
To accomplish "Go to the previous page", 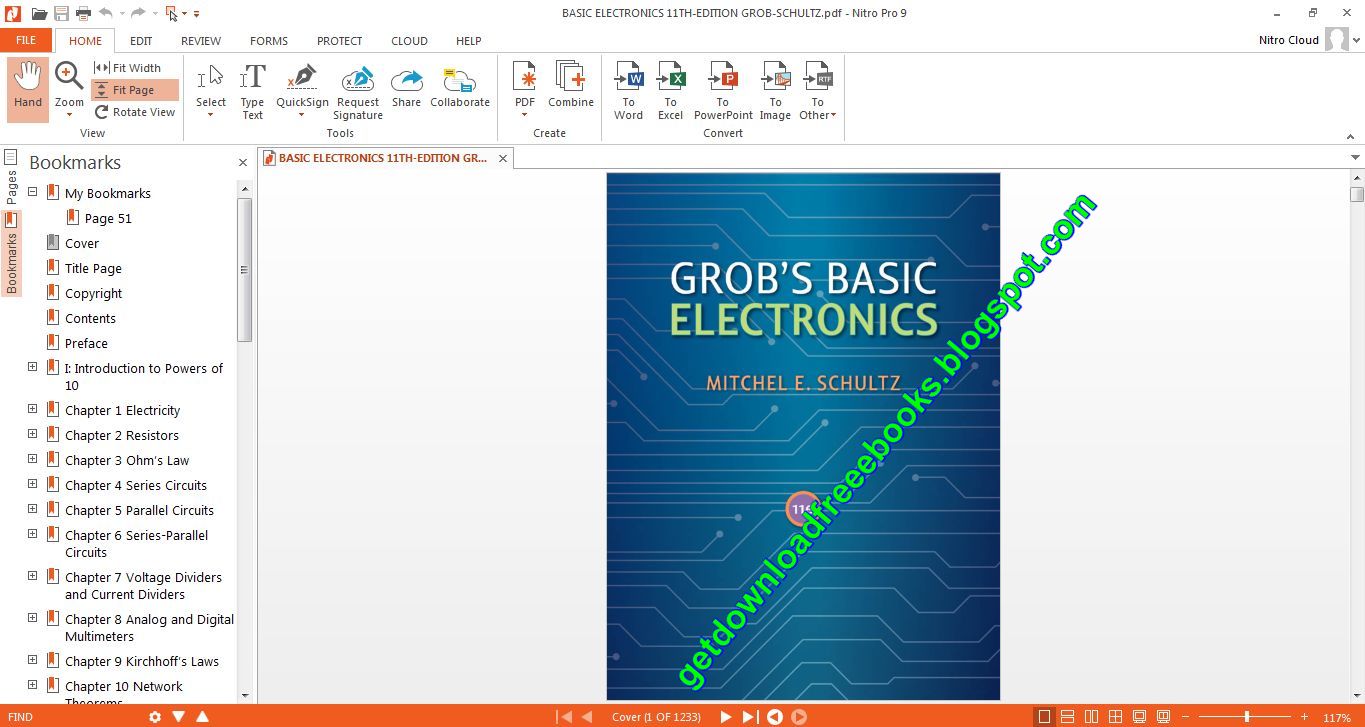I will pyautogui.click(x=587, y=717).
